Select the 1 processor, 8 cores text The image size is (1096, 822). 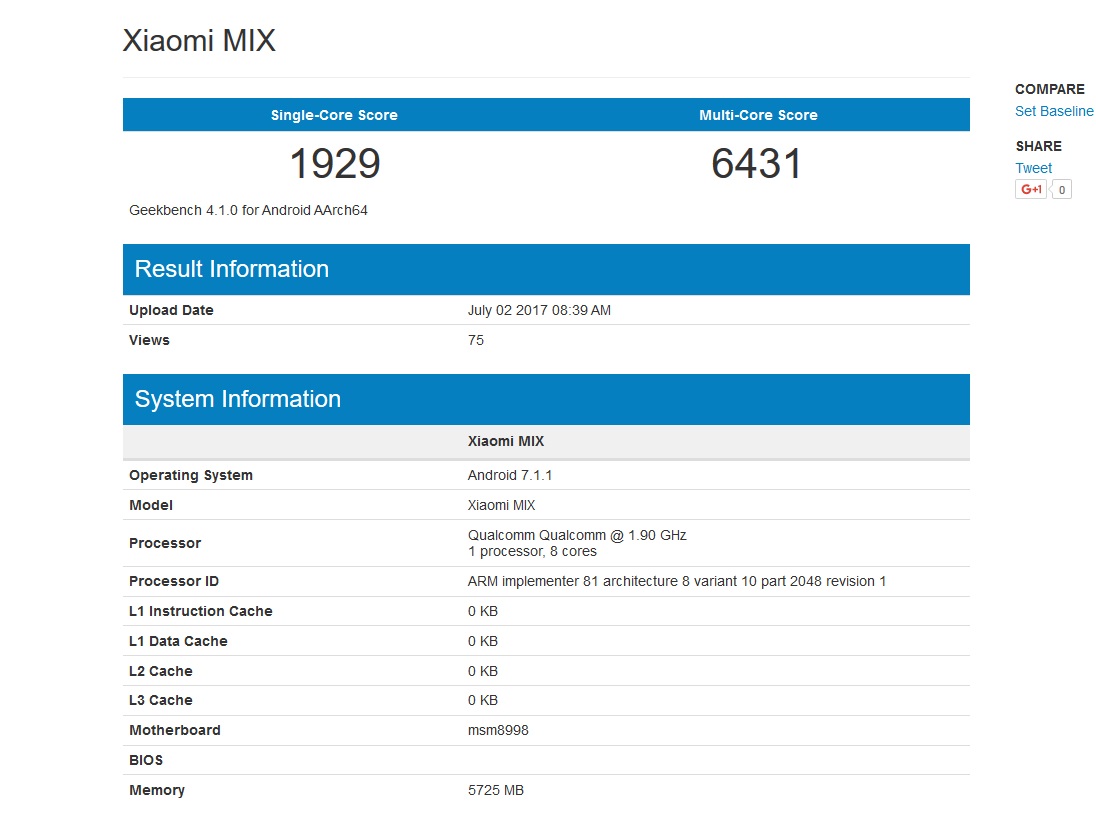click(532, 551)
